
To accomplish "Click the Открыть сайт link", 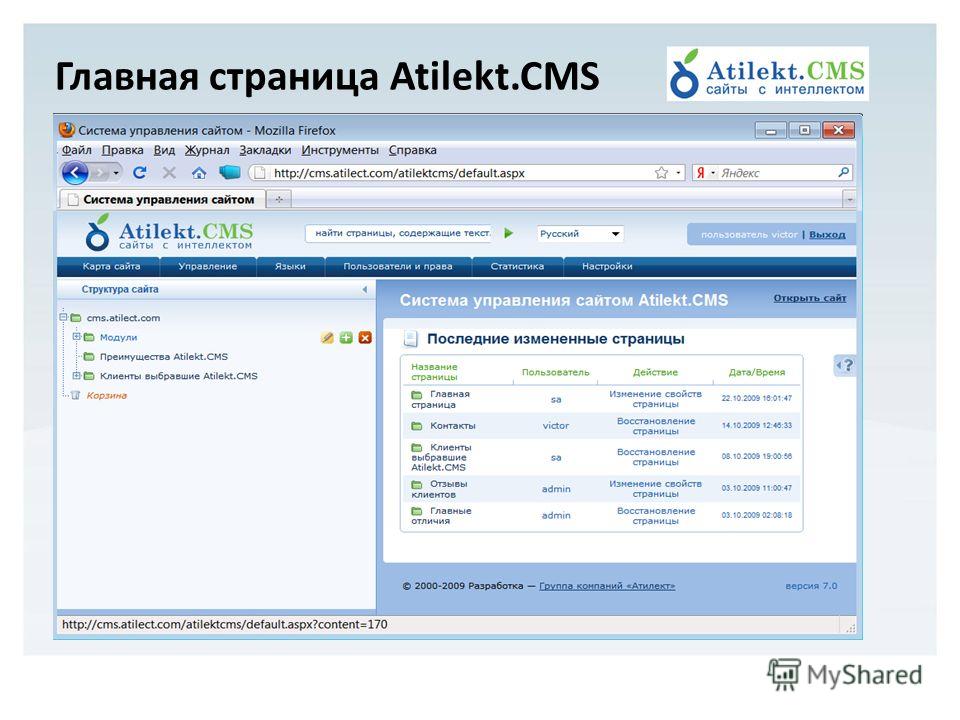I will (809, 298).
